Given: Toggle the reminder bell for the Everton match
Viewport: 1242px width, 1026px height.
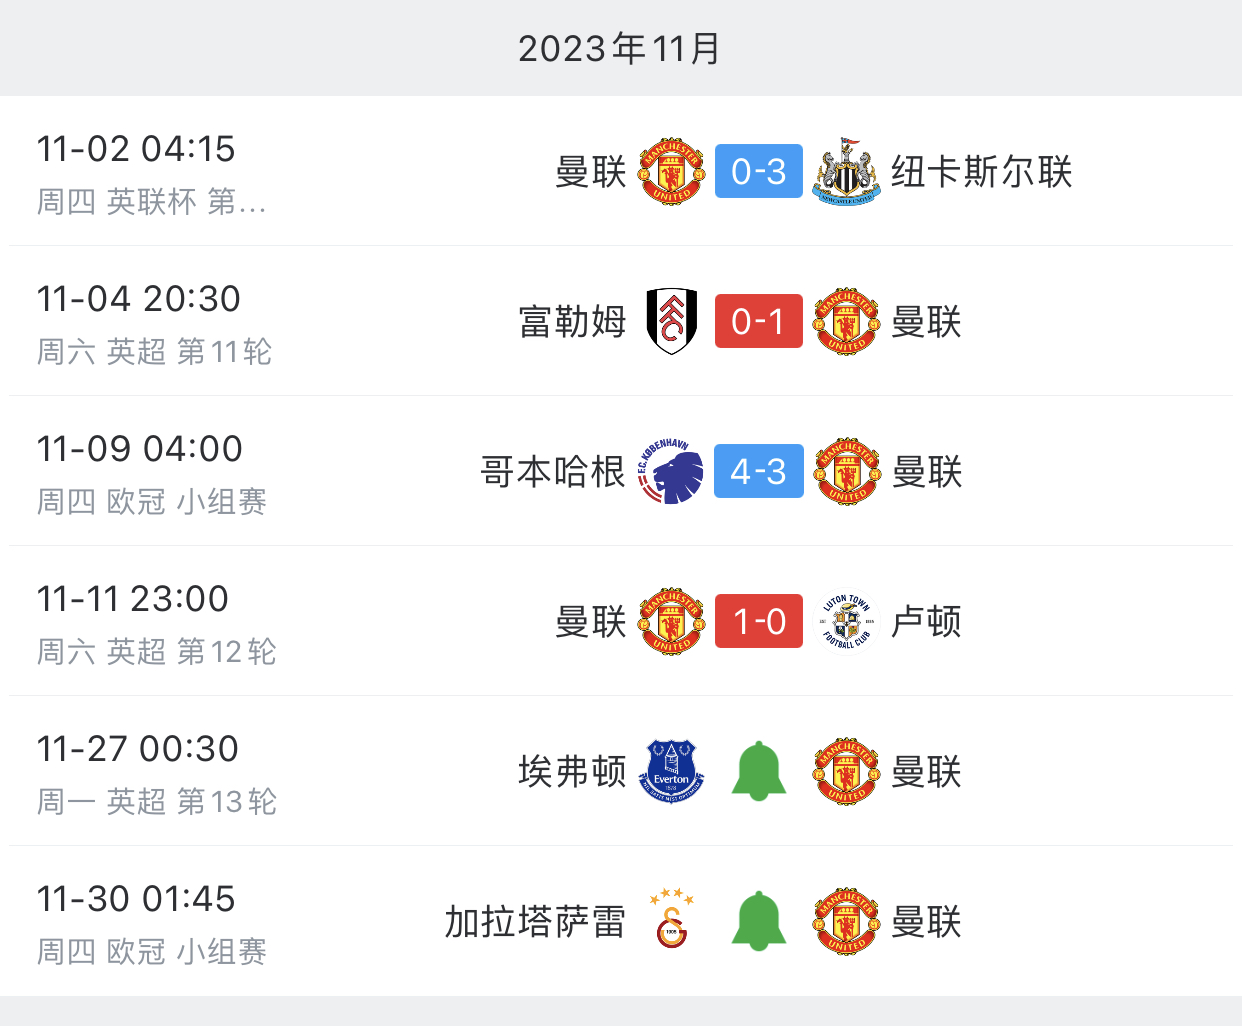Looking at the screenshot, I should coord(759,771).
